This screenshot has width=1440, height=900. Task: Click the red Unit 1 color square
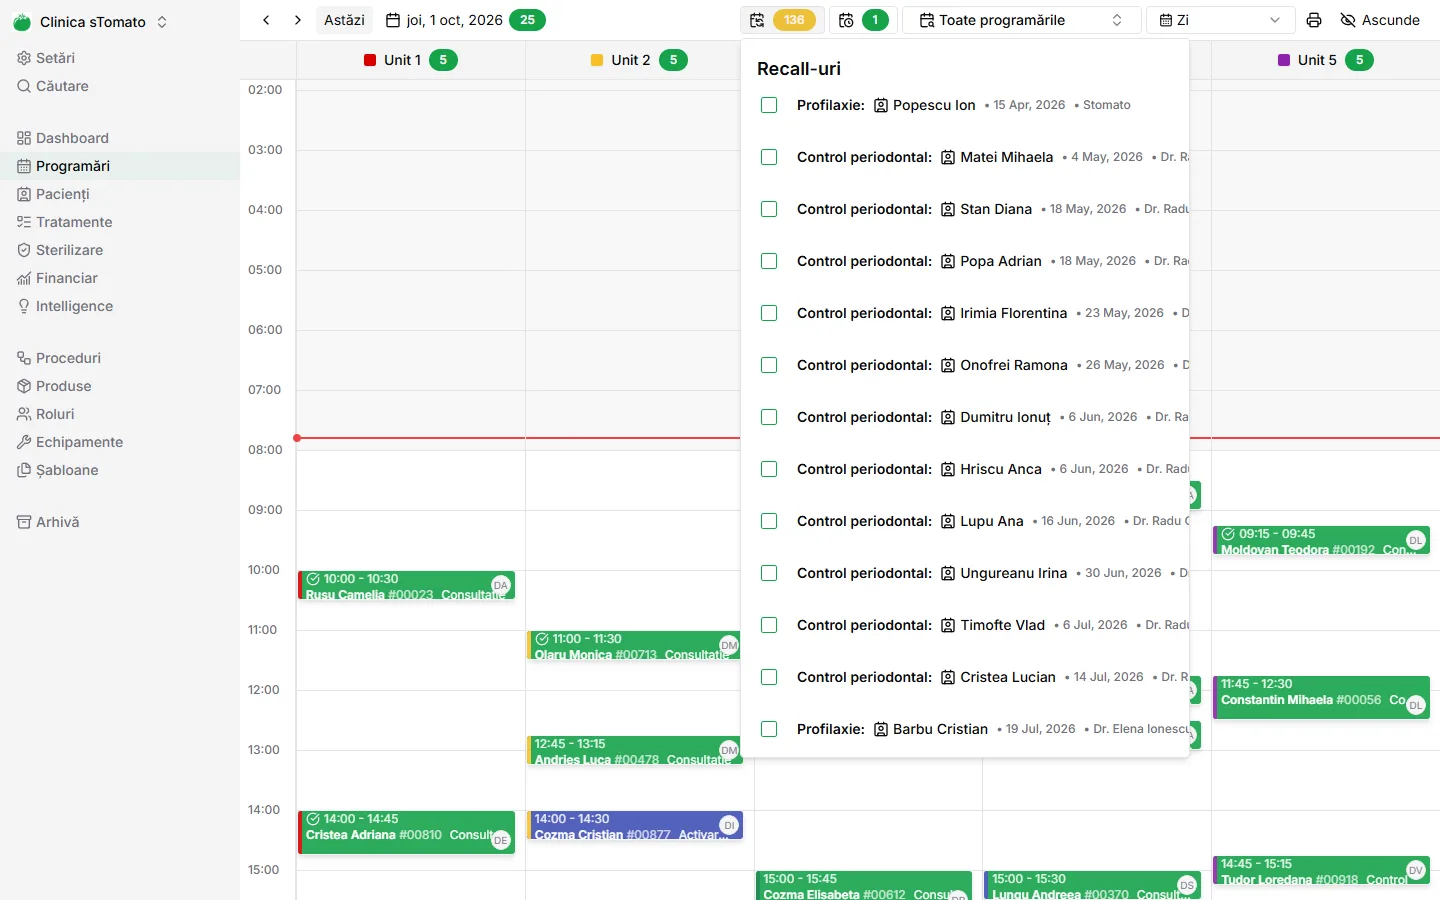(x=370, y=60)
